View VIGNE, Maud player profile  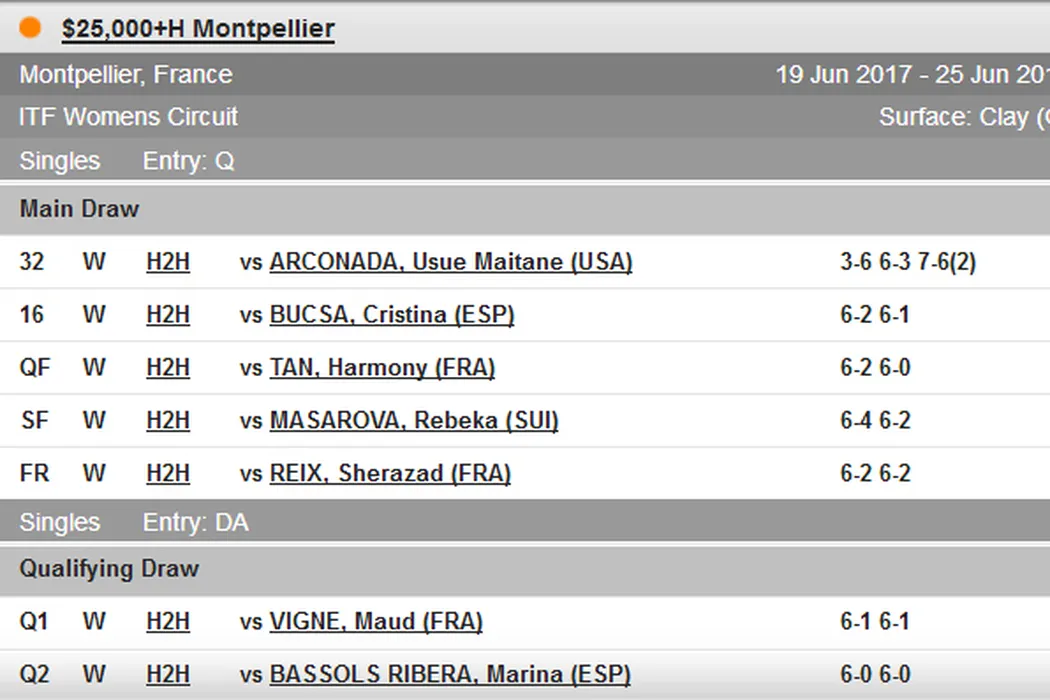376,622
